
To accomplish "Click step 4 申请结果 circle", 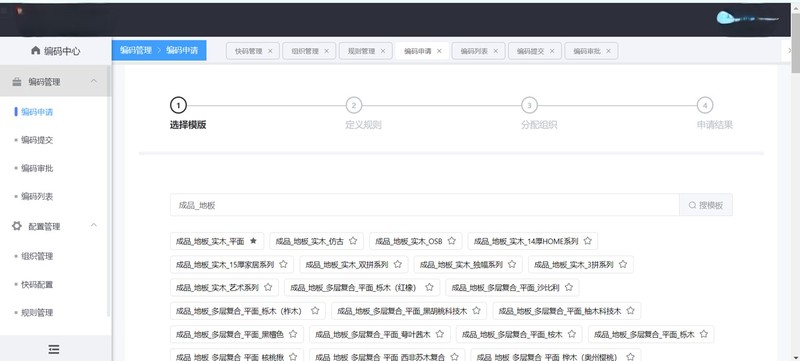I will click(x=705, y=106).
